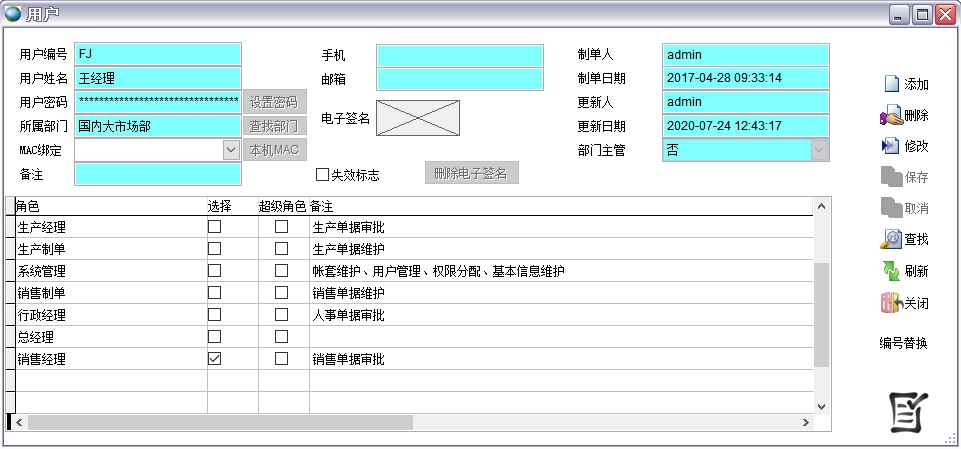Open the MAC绑定 dropdown

[231, 149]
